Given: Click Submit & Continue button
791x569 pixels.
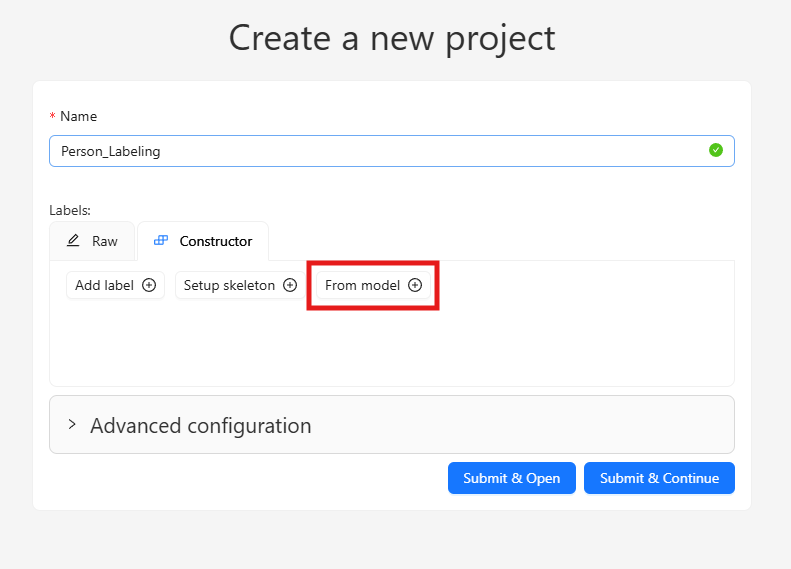Looking at the screenshot, I should (x=659, y=478).
